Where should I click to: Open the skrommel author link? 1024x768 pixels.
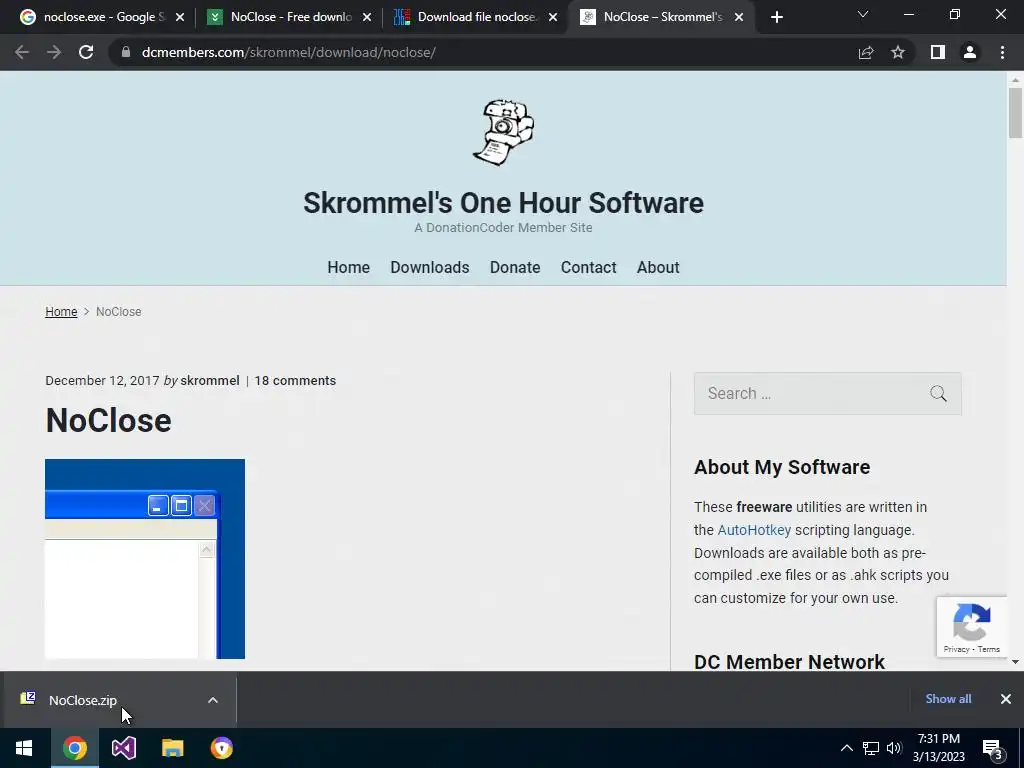pyautogui.click(x=210, y=381)
